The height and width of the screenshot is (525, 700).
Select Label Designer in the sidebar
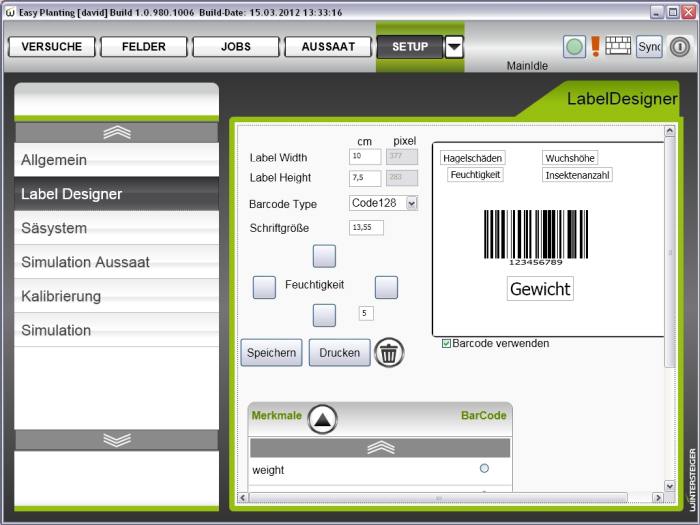click(117, 194)
